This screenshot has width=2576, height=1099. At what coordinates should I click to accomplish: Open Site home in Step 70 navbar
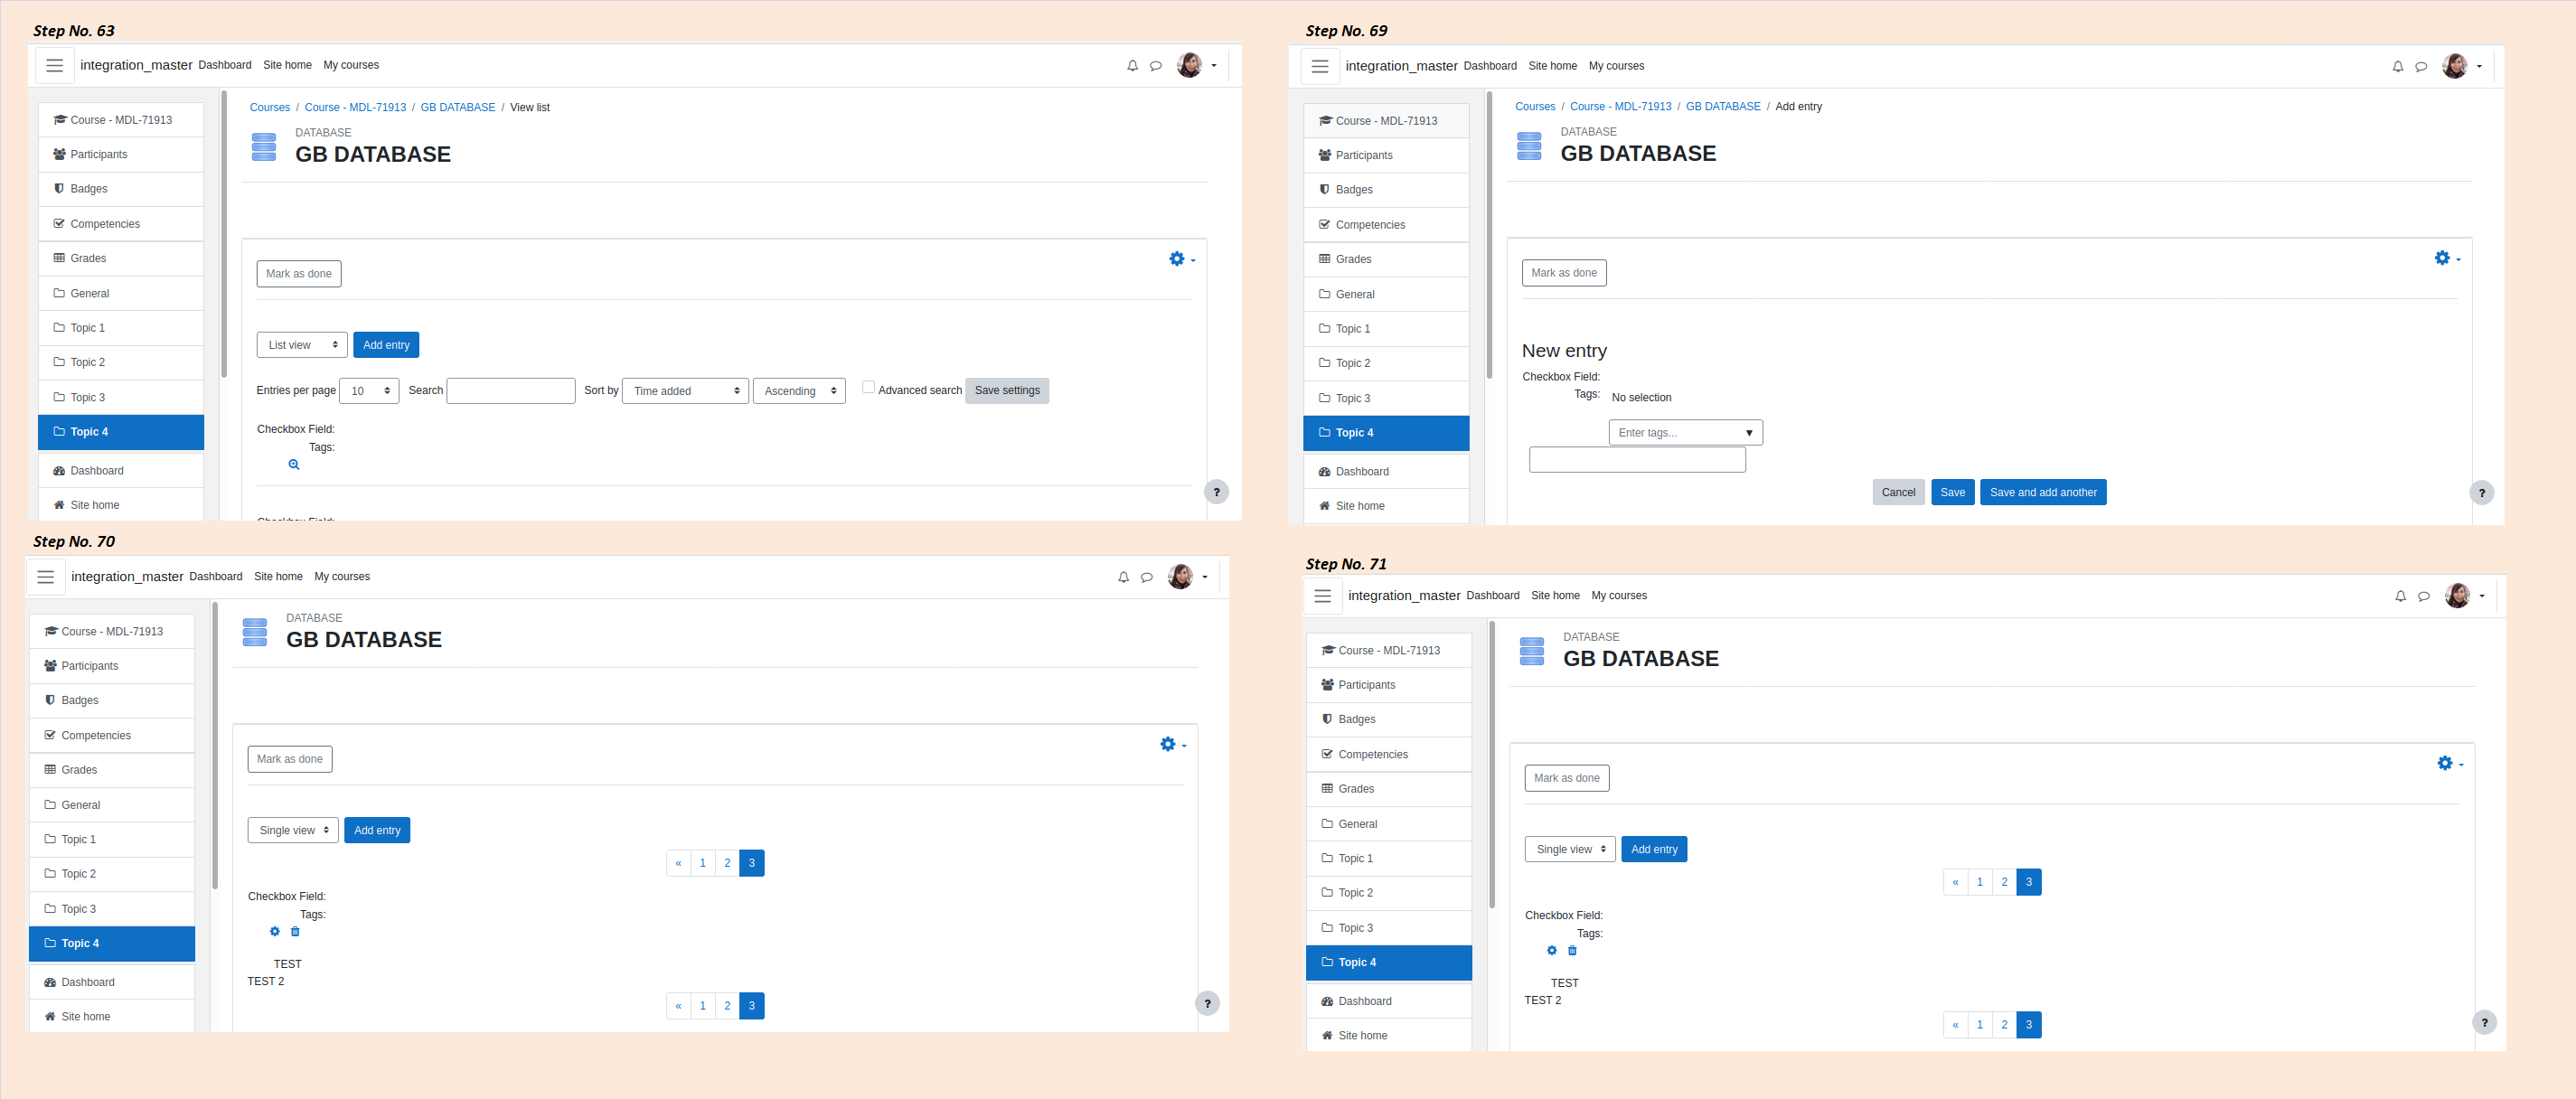pyautogui.click(x=278, y=577)
